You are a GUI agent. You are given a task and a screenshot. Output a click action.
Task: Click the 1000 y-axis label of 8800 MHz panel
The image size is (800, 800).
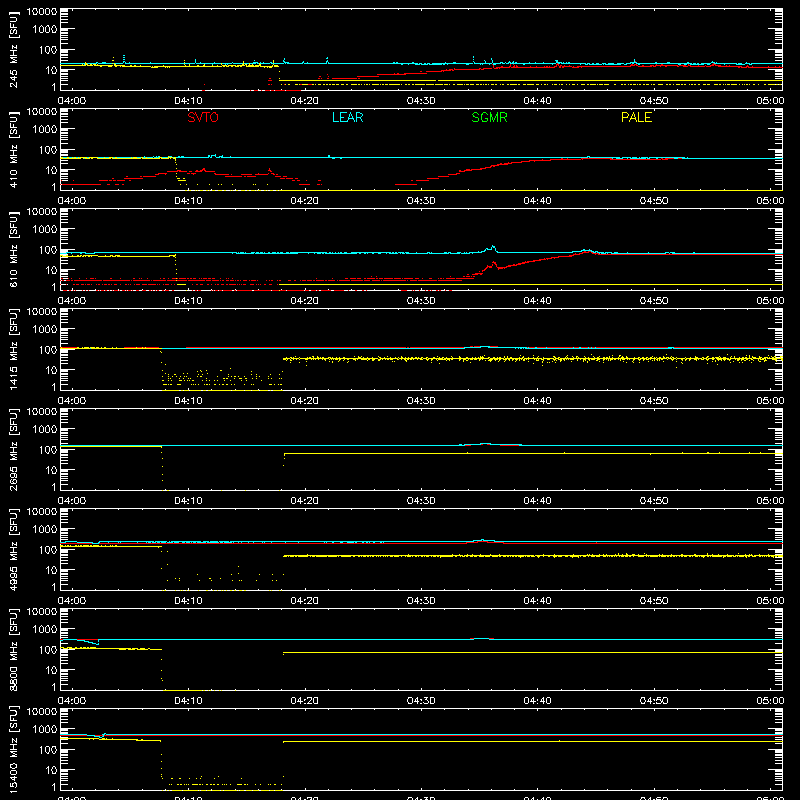[45, 629]
